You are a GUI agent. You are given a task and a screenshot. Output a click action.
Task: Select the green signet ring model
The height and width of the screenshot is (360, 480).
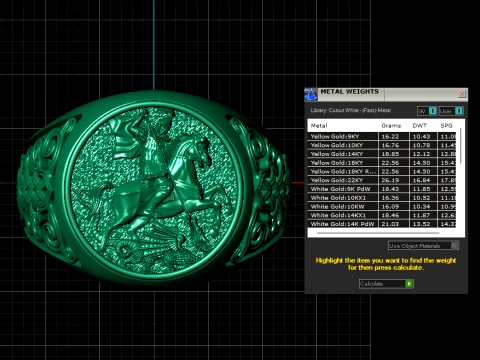pos(153,187)
